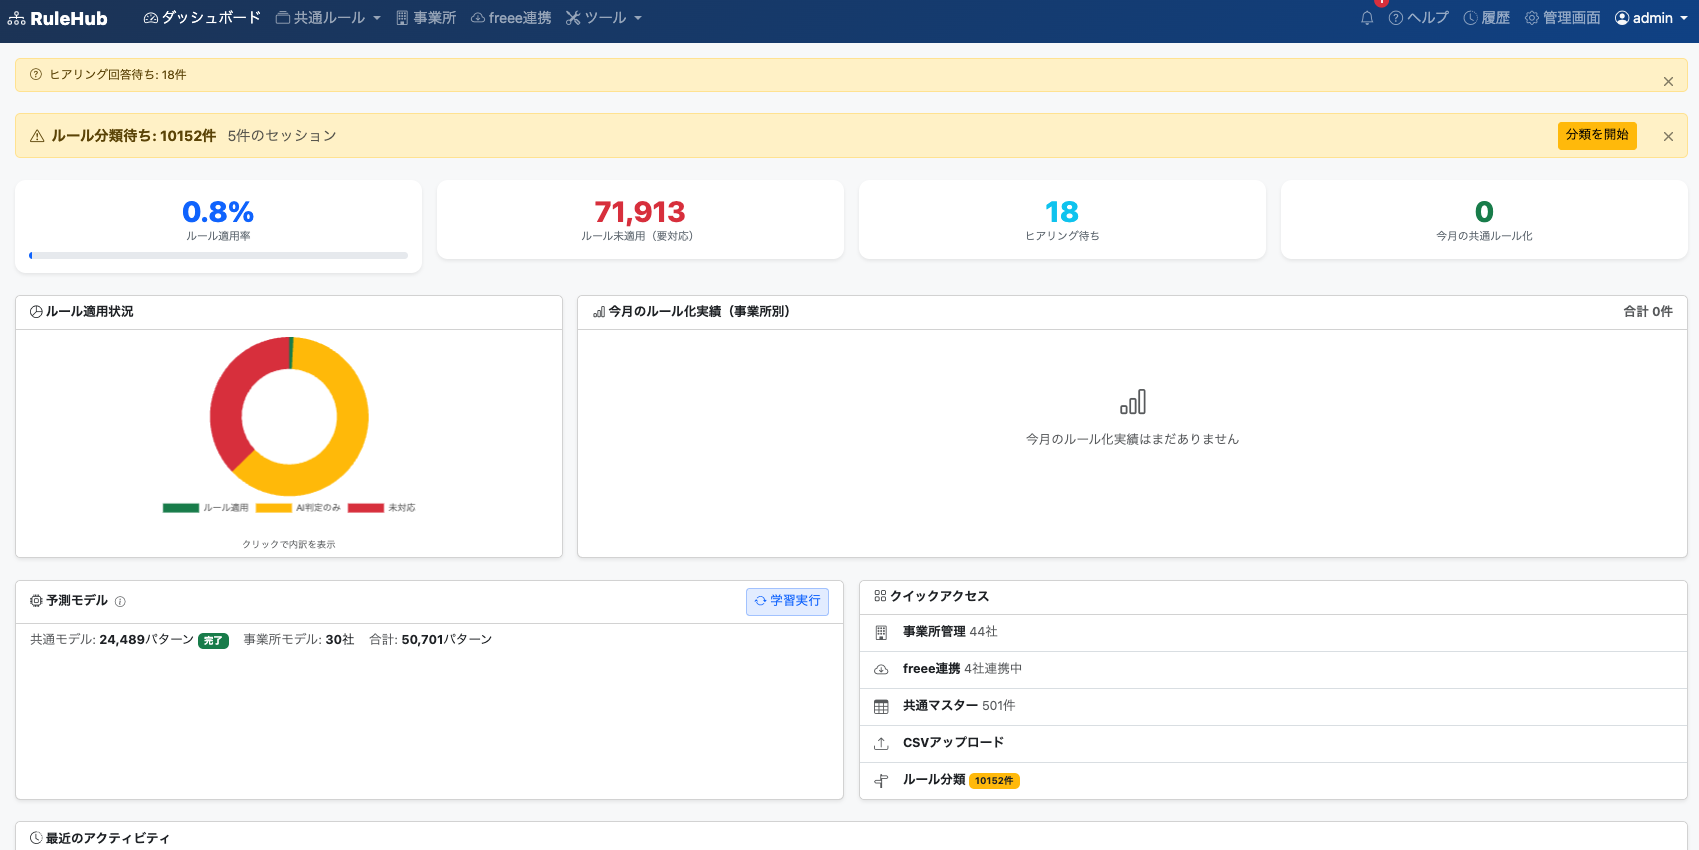Open 管理画面 in the navbar
Screen dimensions: 1699x850
[x=1563, y=18]
